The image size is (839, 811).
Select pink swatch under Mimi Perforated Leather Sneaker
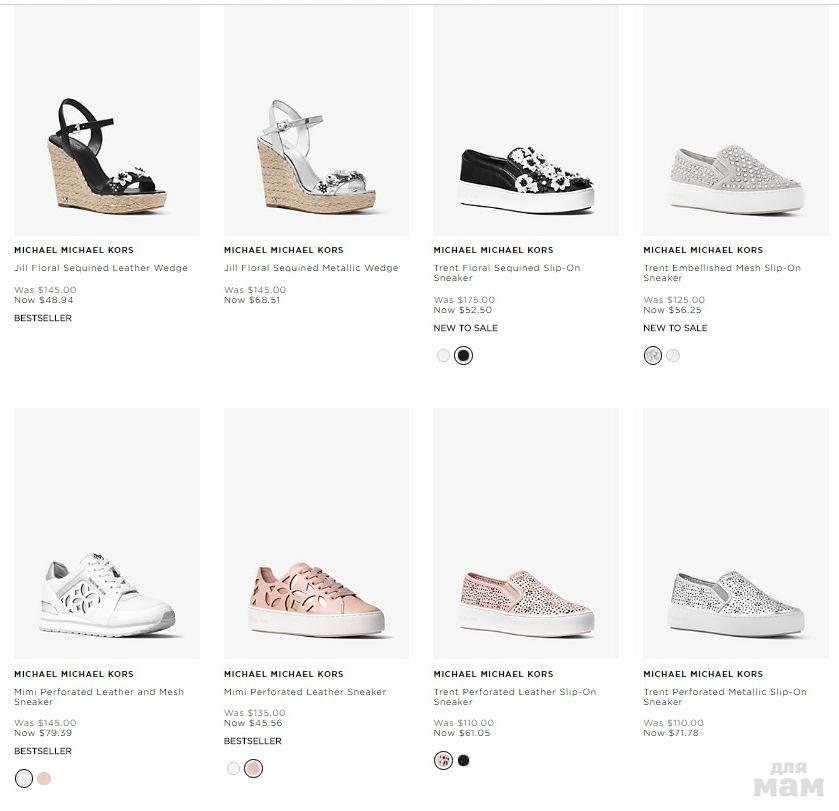pos(253,768)
